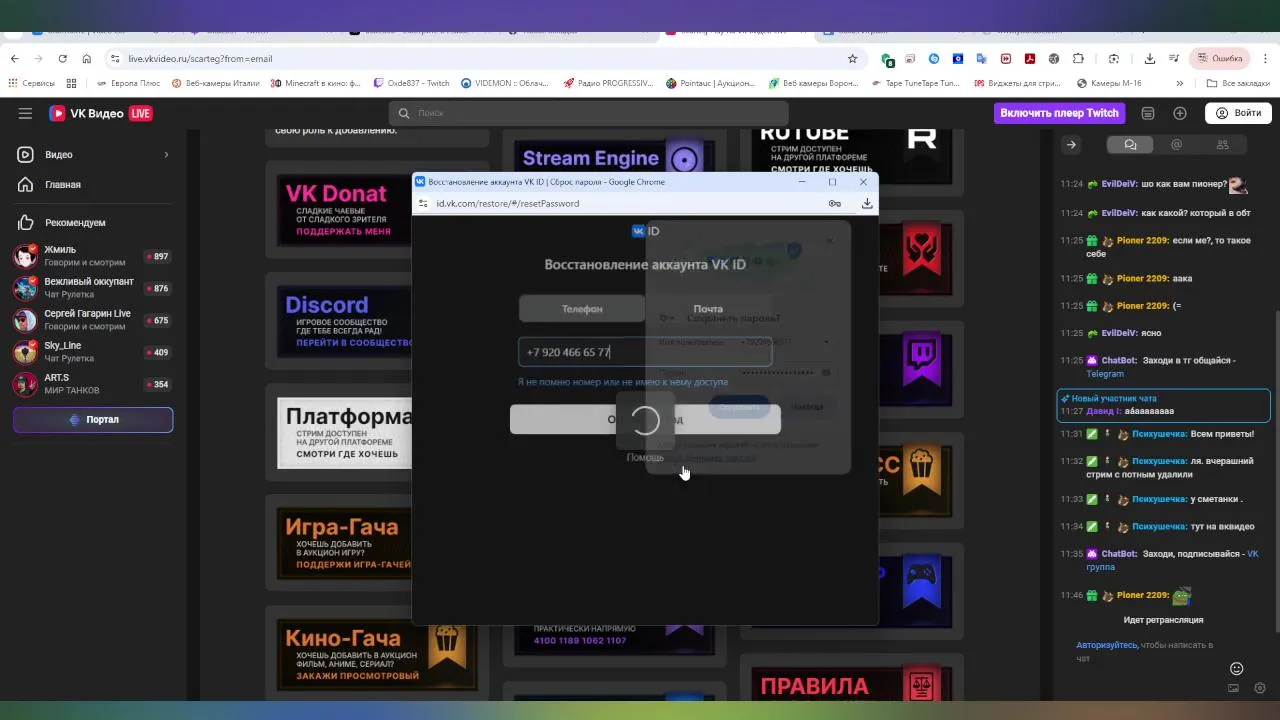Click Включить плеер Twitch button

[1059, 113]
